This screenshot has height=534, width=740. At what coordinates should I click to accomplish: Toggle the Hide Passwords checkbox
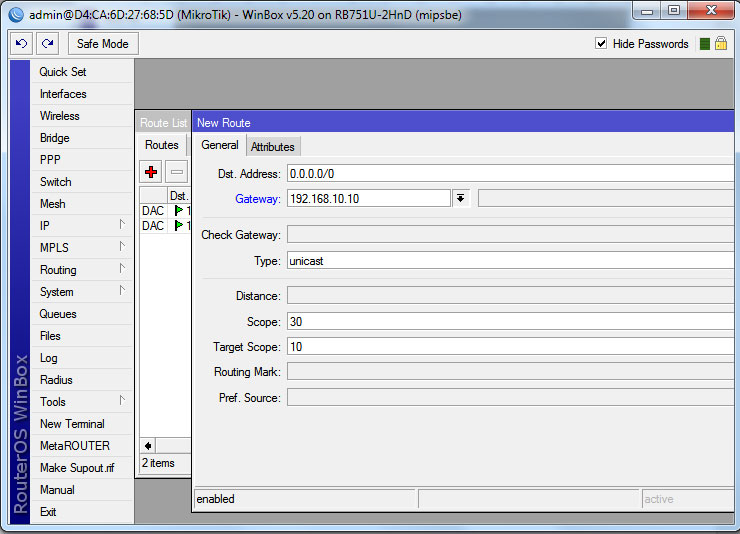[601, 44]
